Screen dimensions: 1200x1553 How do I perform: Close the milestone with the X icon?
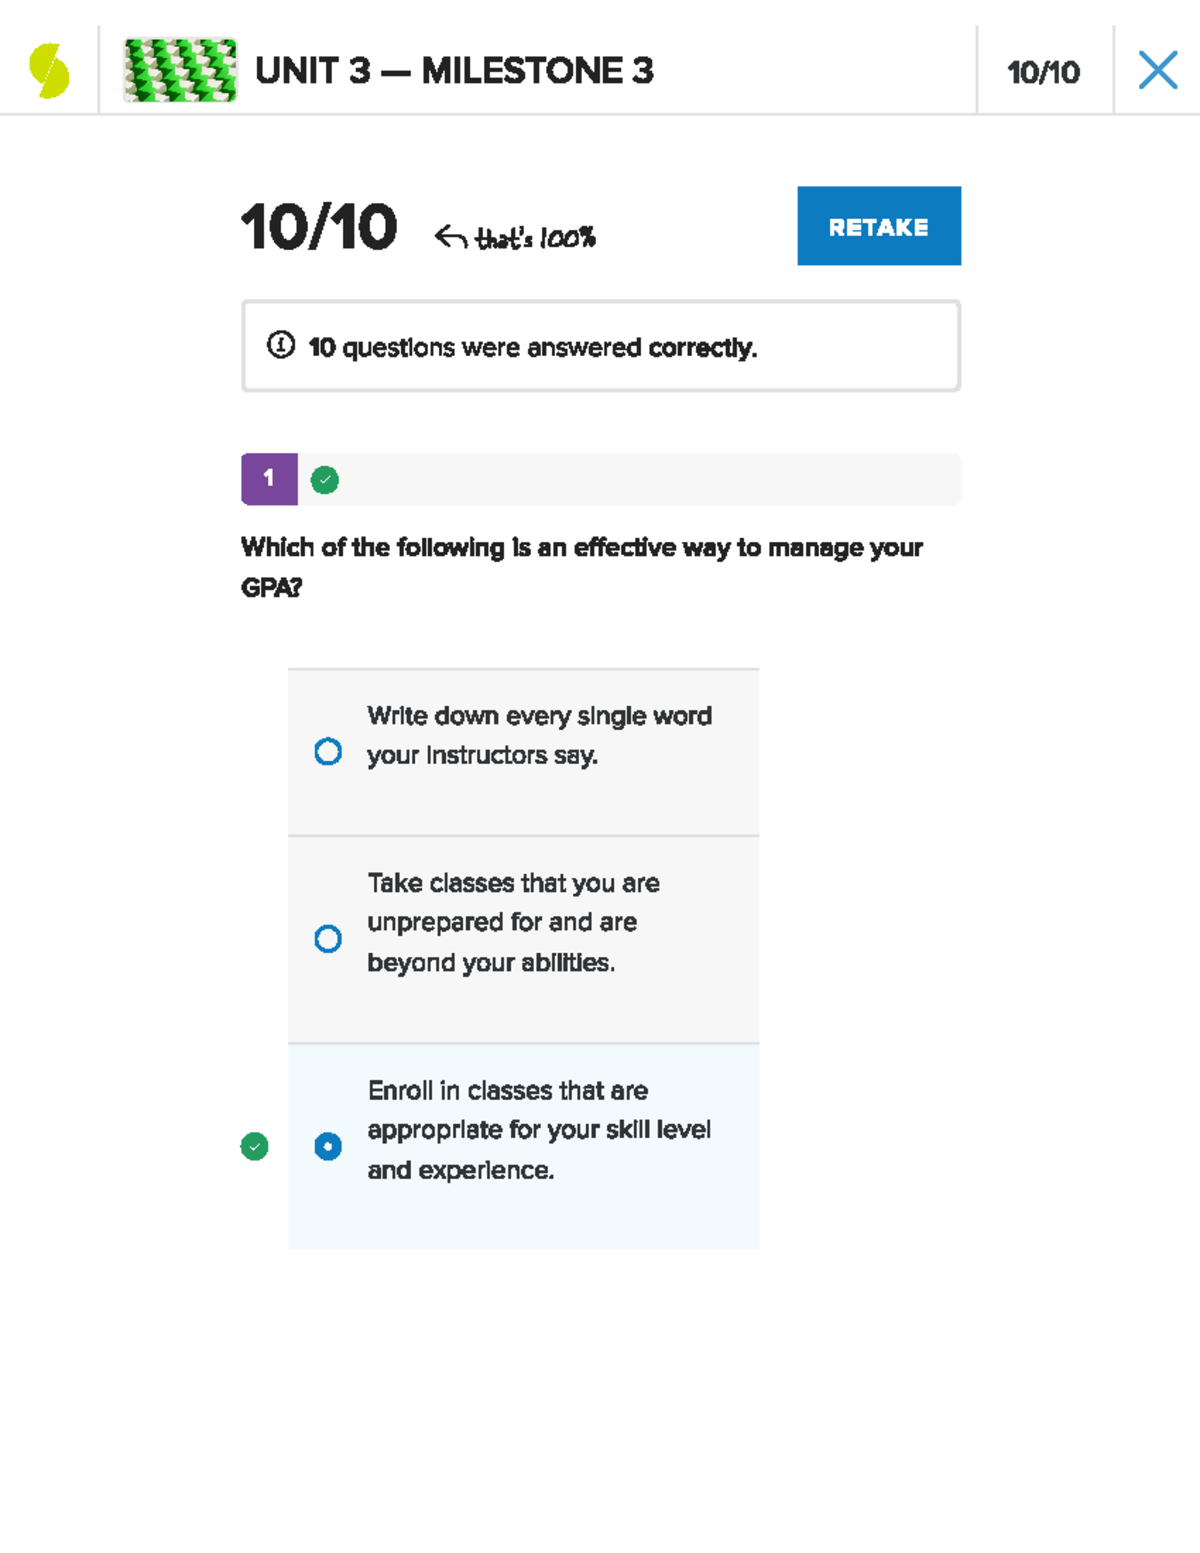1157,71
